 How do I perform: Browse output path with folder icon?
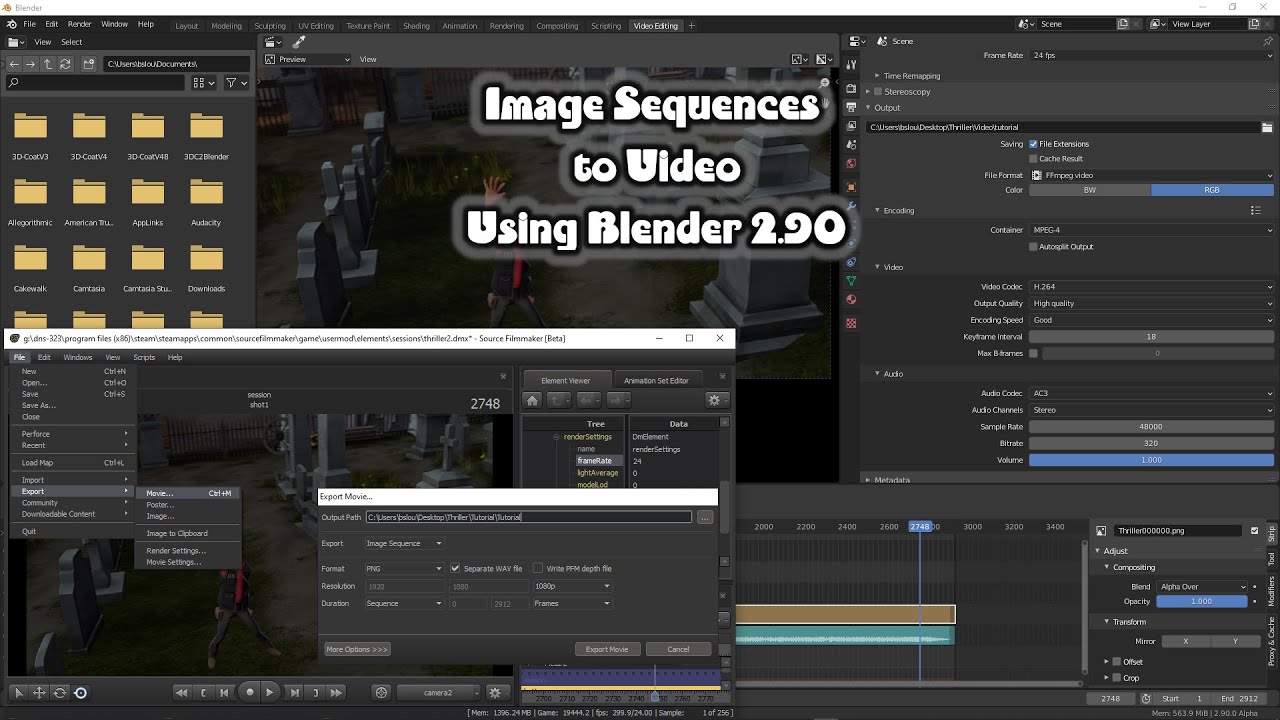click(1267, 127)
